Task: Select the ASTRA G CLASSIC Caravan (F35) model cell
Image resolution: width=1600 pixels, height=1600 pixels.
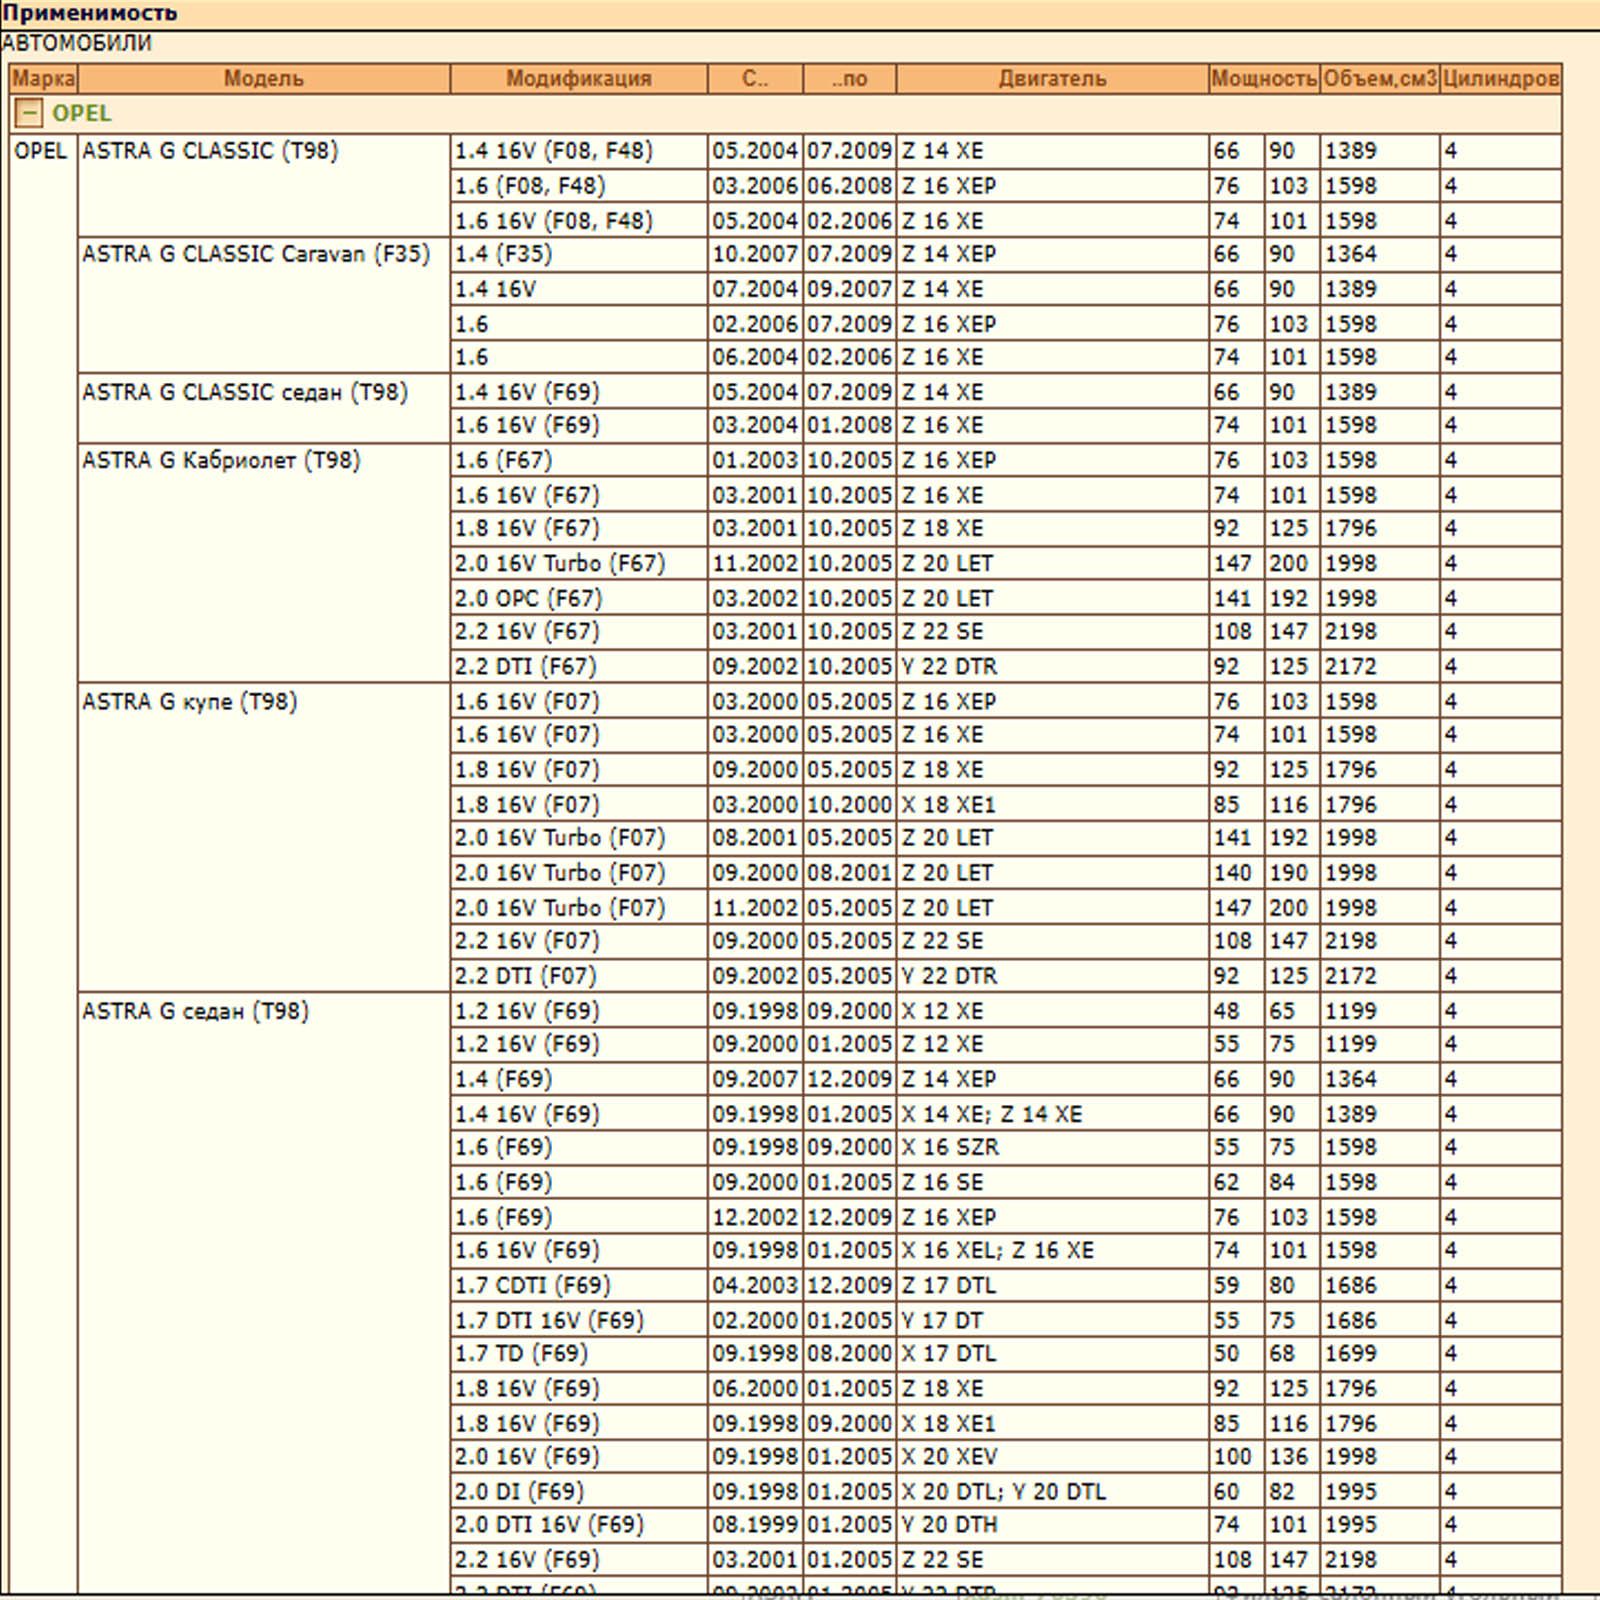Action: [x=256, y=254]
